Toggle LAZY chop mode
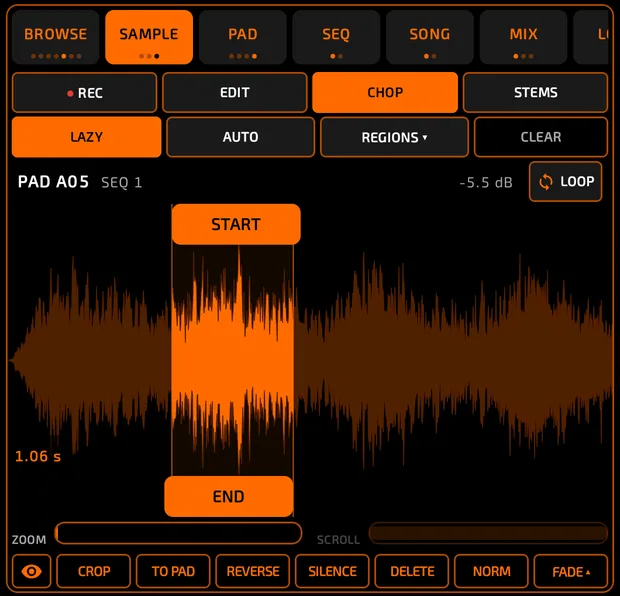The width and height of the screenshot is (620, 596). [87, 137]
